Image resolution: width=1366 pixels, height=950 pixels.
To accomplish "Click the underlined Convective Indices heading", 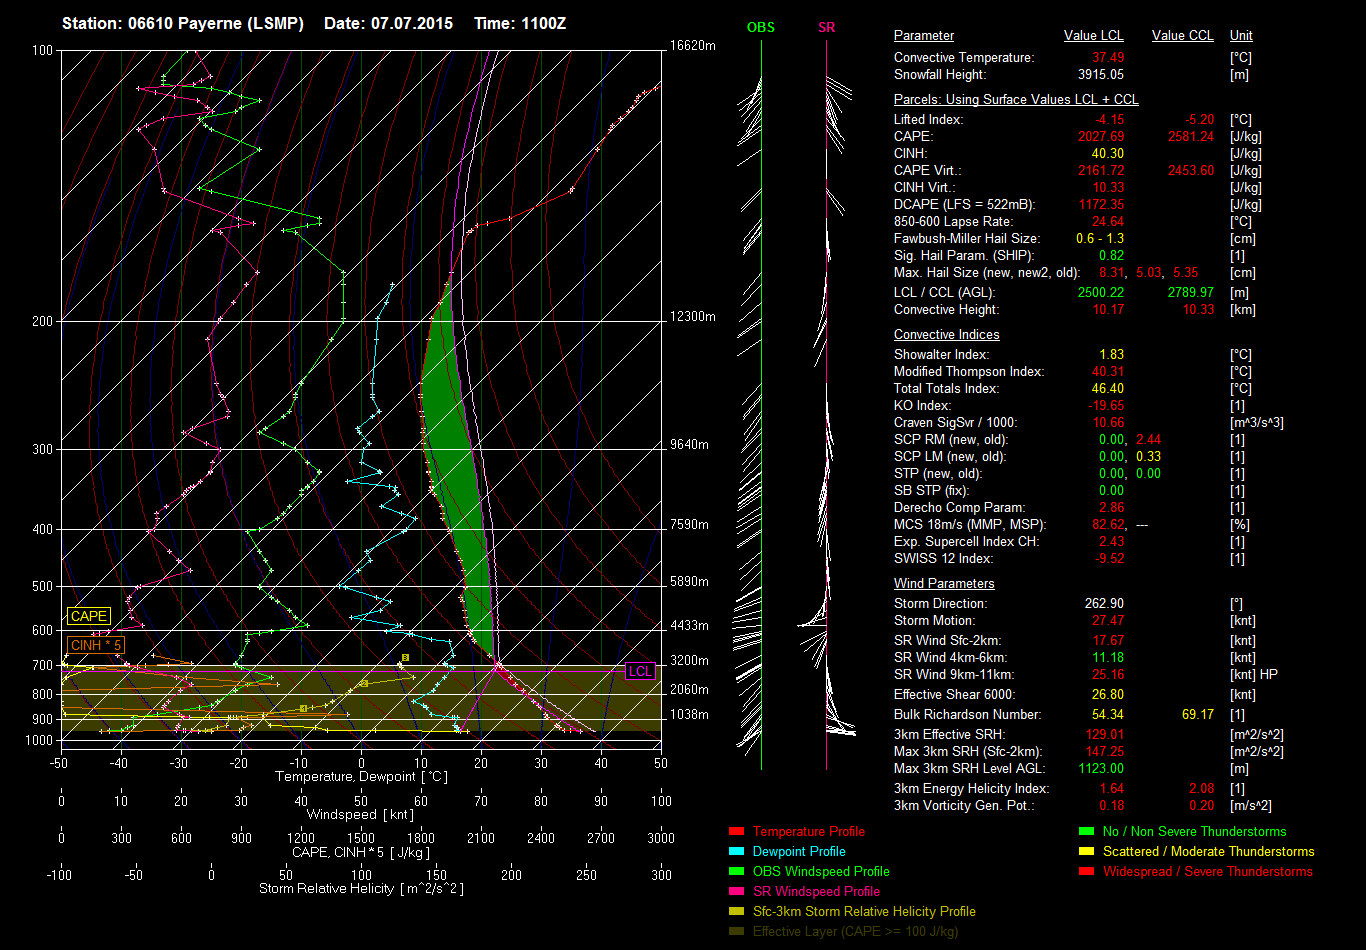I will 946,335.
